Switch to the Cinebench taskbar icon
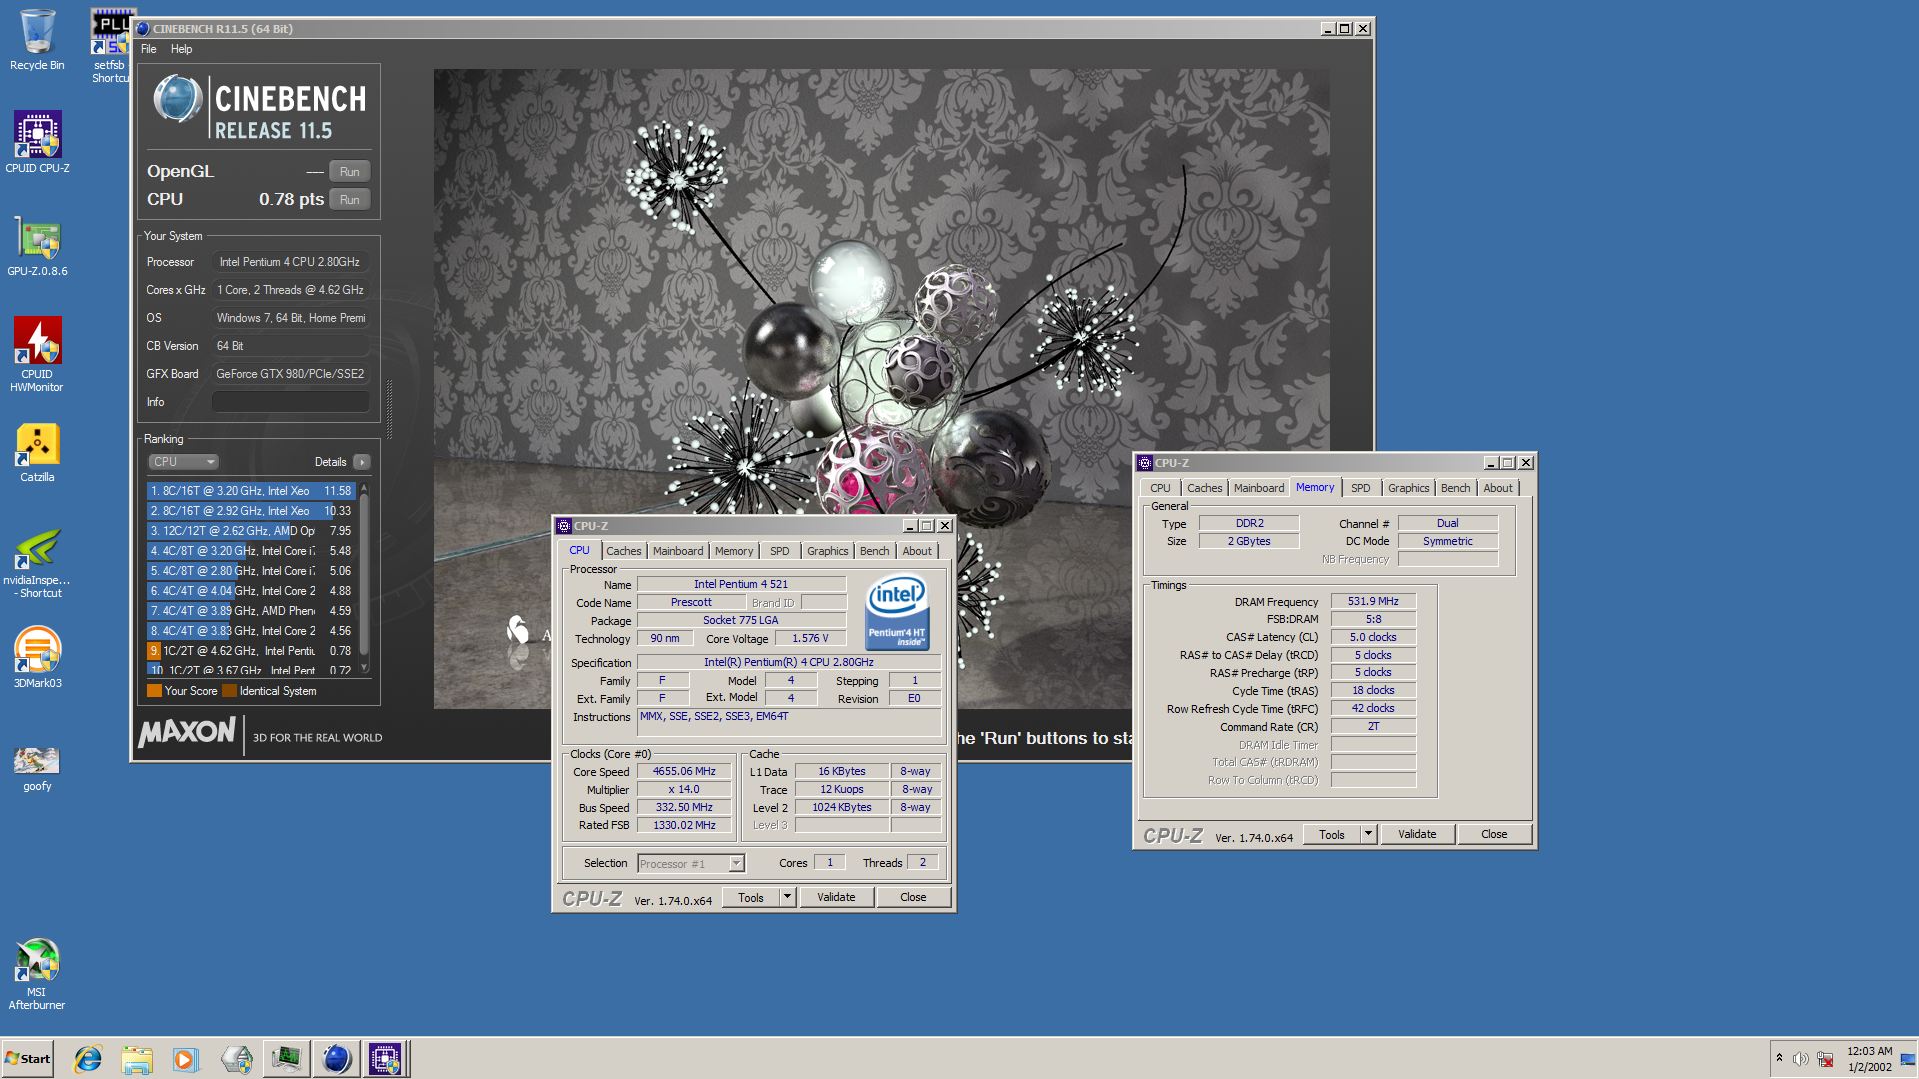Viewport: 1919px width, 1079px height. click(336, 1059)
